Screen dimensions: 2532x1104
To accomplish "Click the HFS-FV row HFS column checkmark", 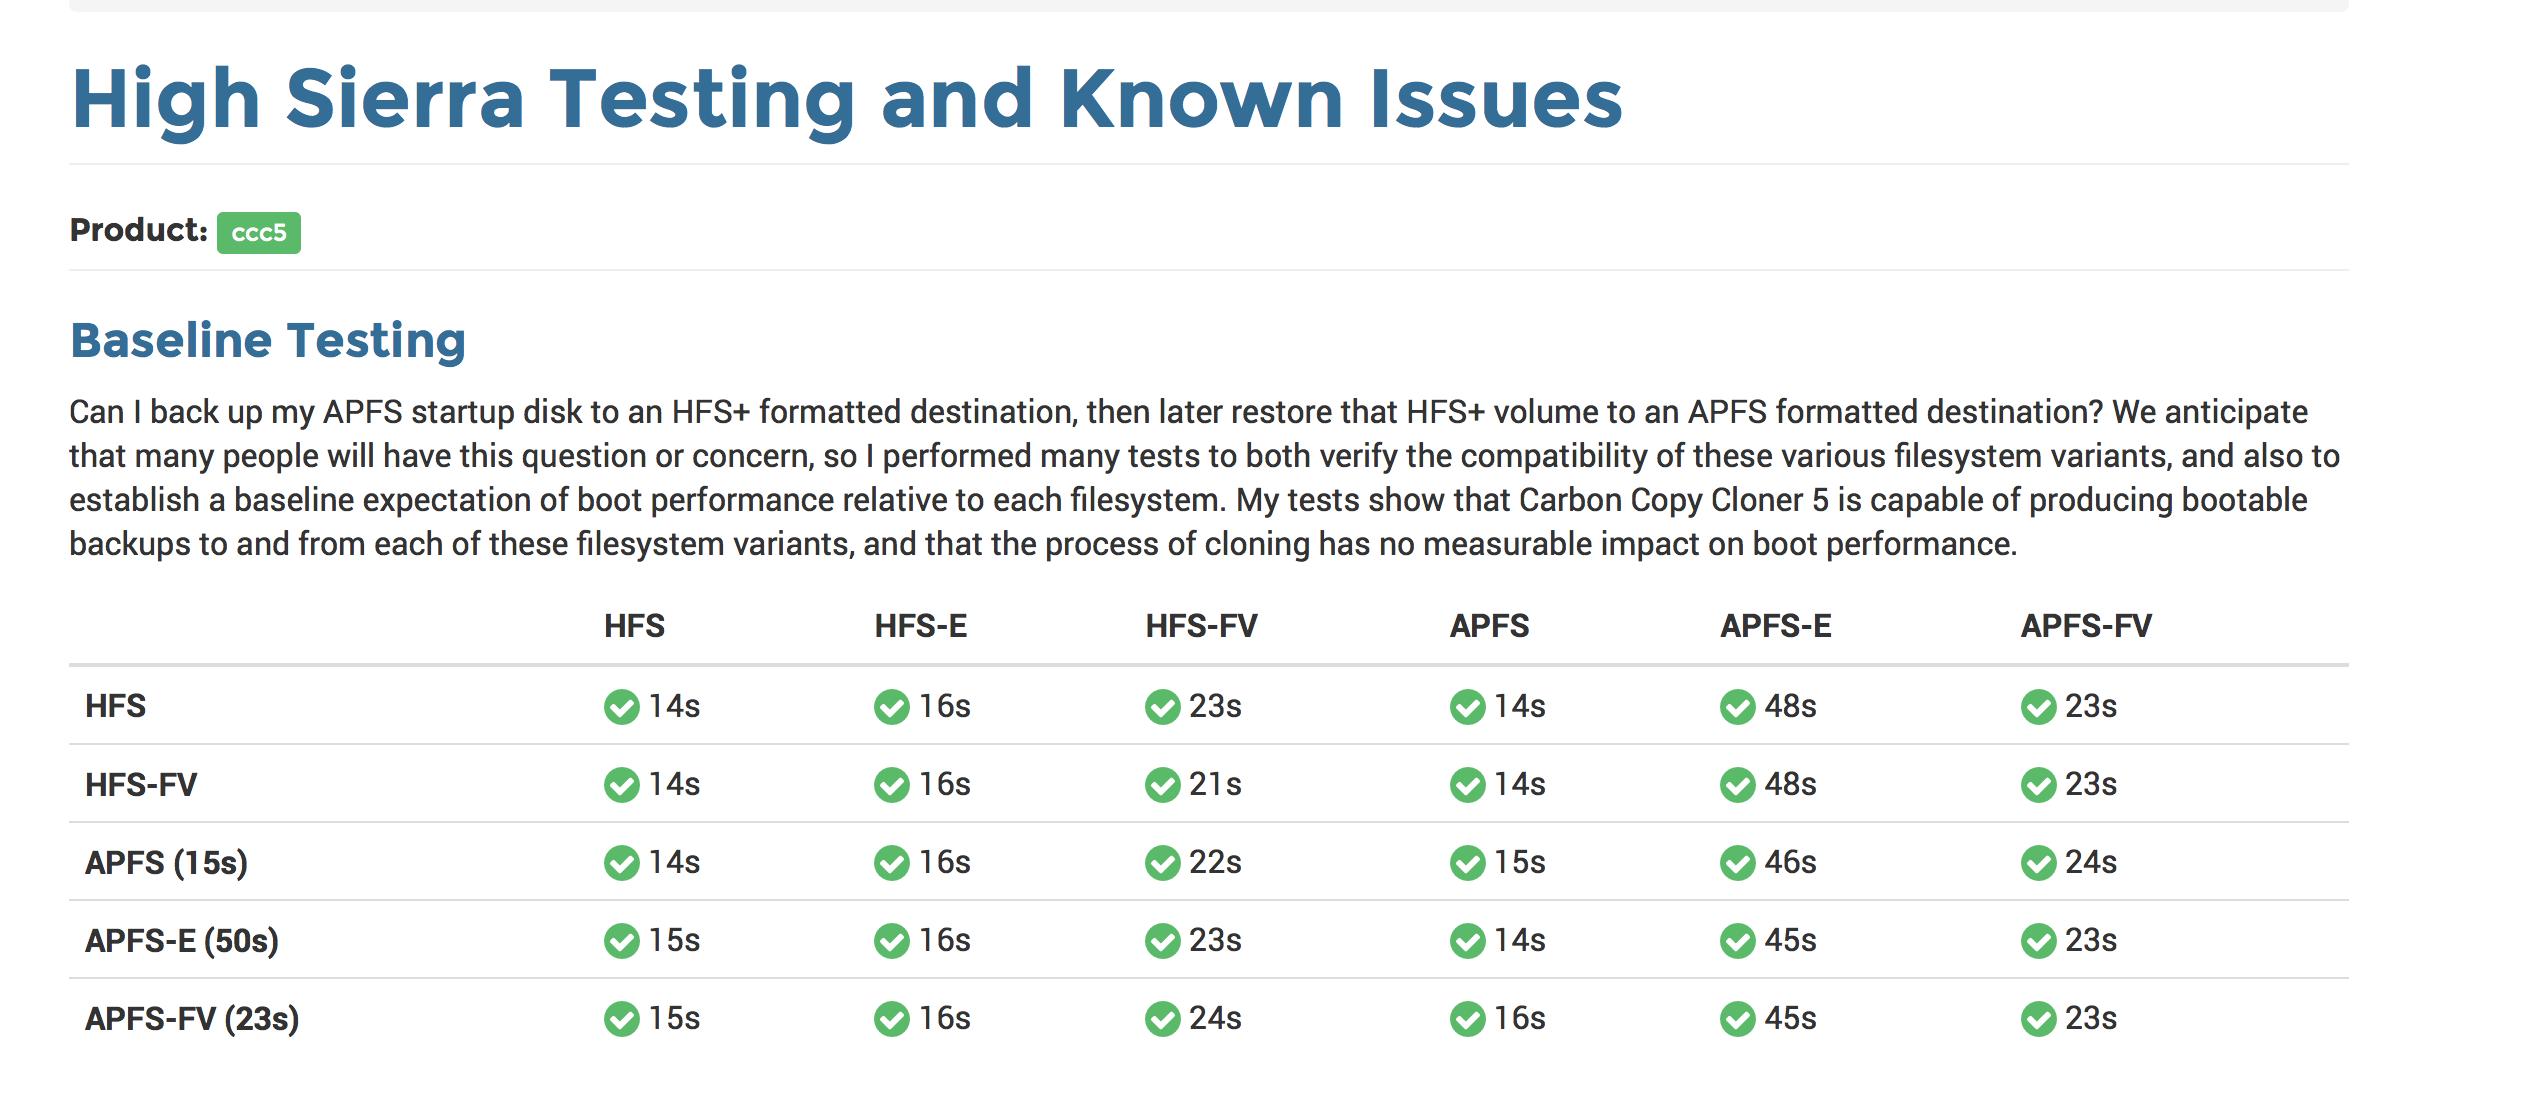I will pyautogui.click(x=621, y=785).
